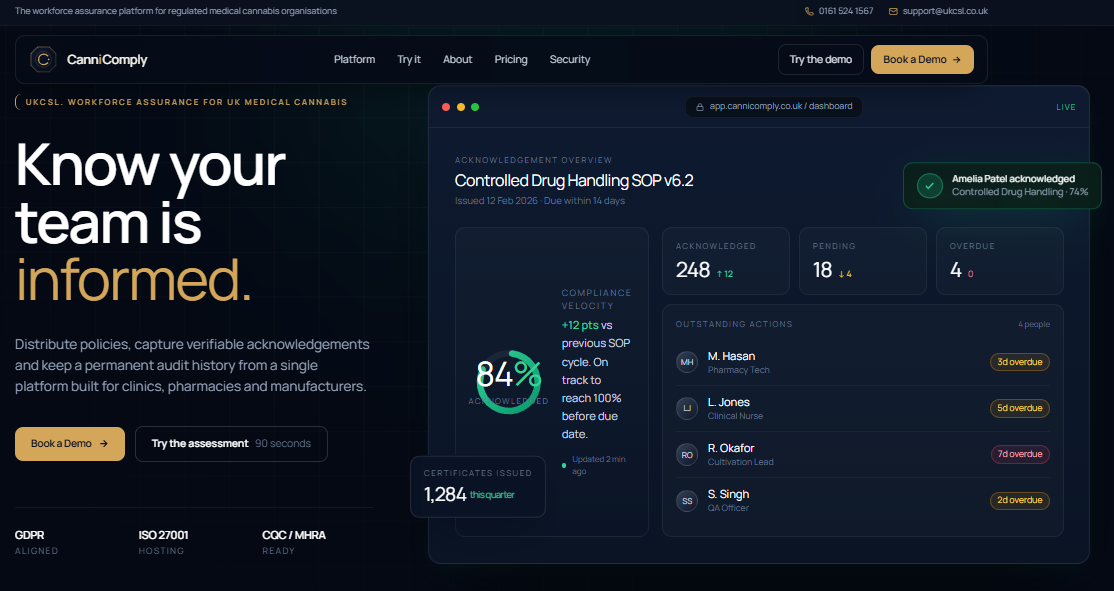Click the MH avatar for M. Hasan
The width and height of the screenshot is (1114, 591).
coord(687,362)
